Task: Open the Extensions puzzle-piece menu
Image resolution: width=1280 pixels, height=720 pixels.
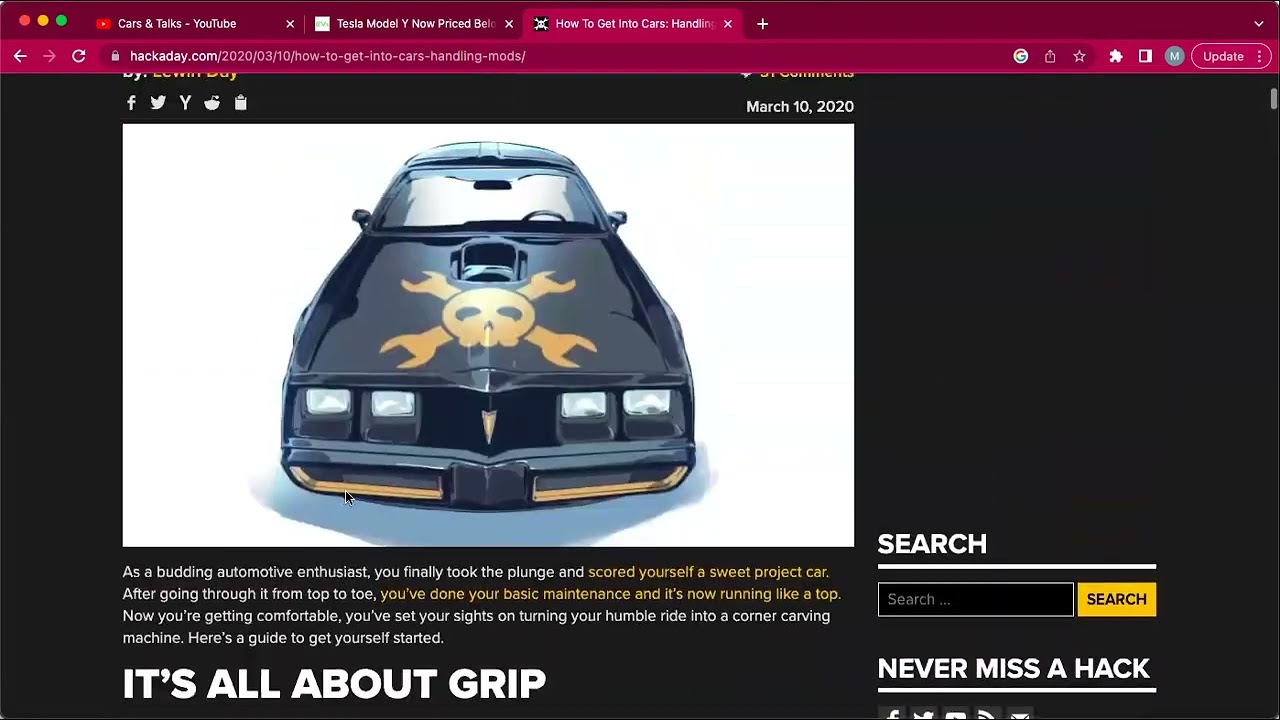Action: point(1116,56)
